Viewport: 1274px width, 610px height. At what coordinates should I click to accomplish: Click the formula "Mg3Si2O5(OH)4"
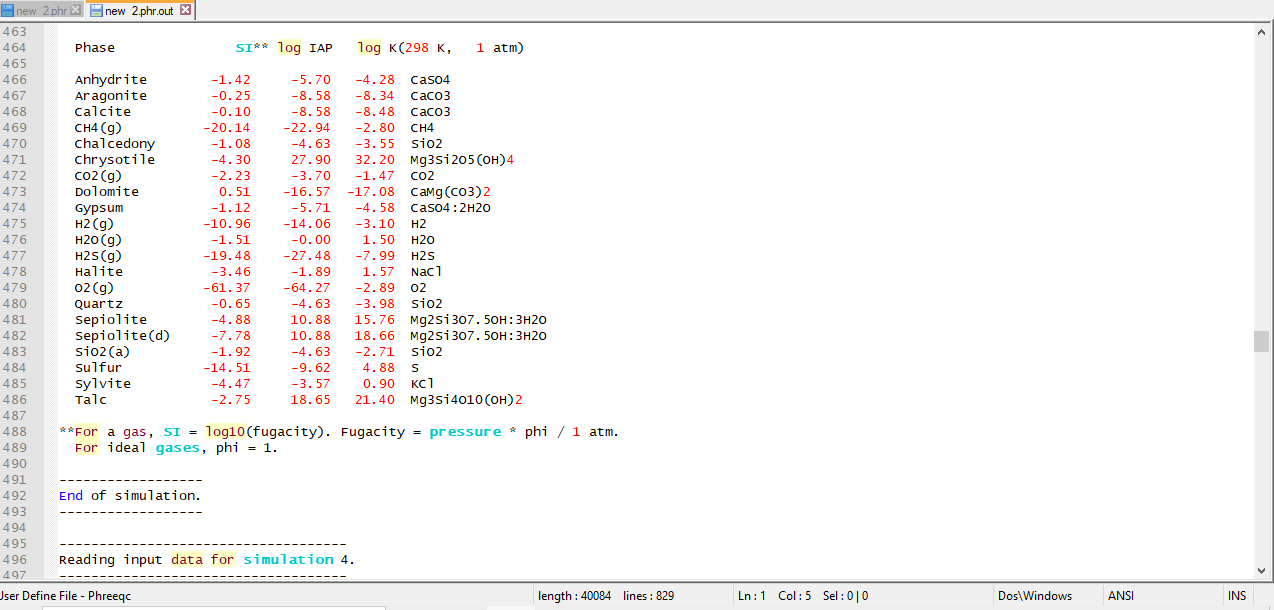(x=463, y=160)
